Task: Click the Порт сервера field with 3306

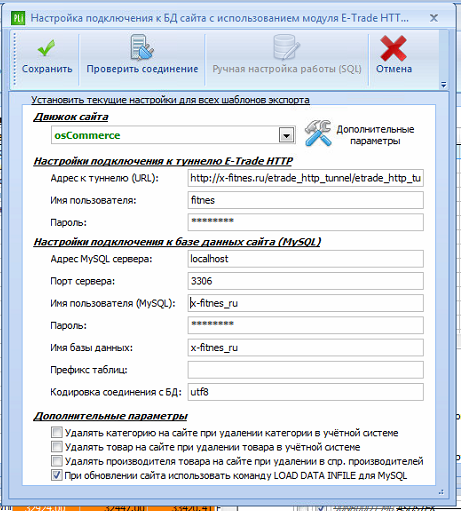Action: point(305,281)
